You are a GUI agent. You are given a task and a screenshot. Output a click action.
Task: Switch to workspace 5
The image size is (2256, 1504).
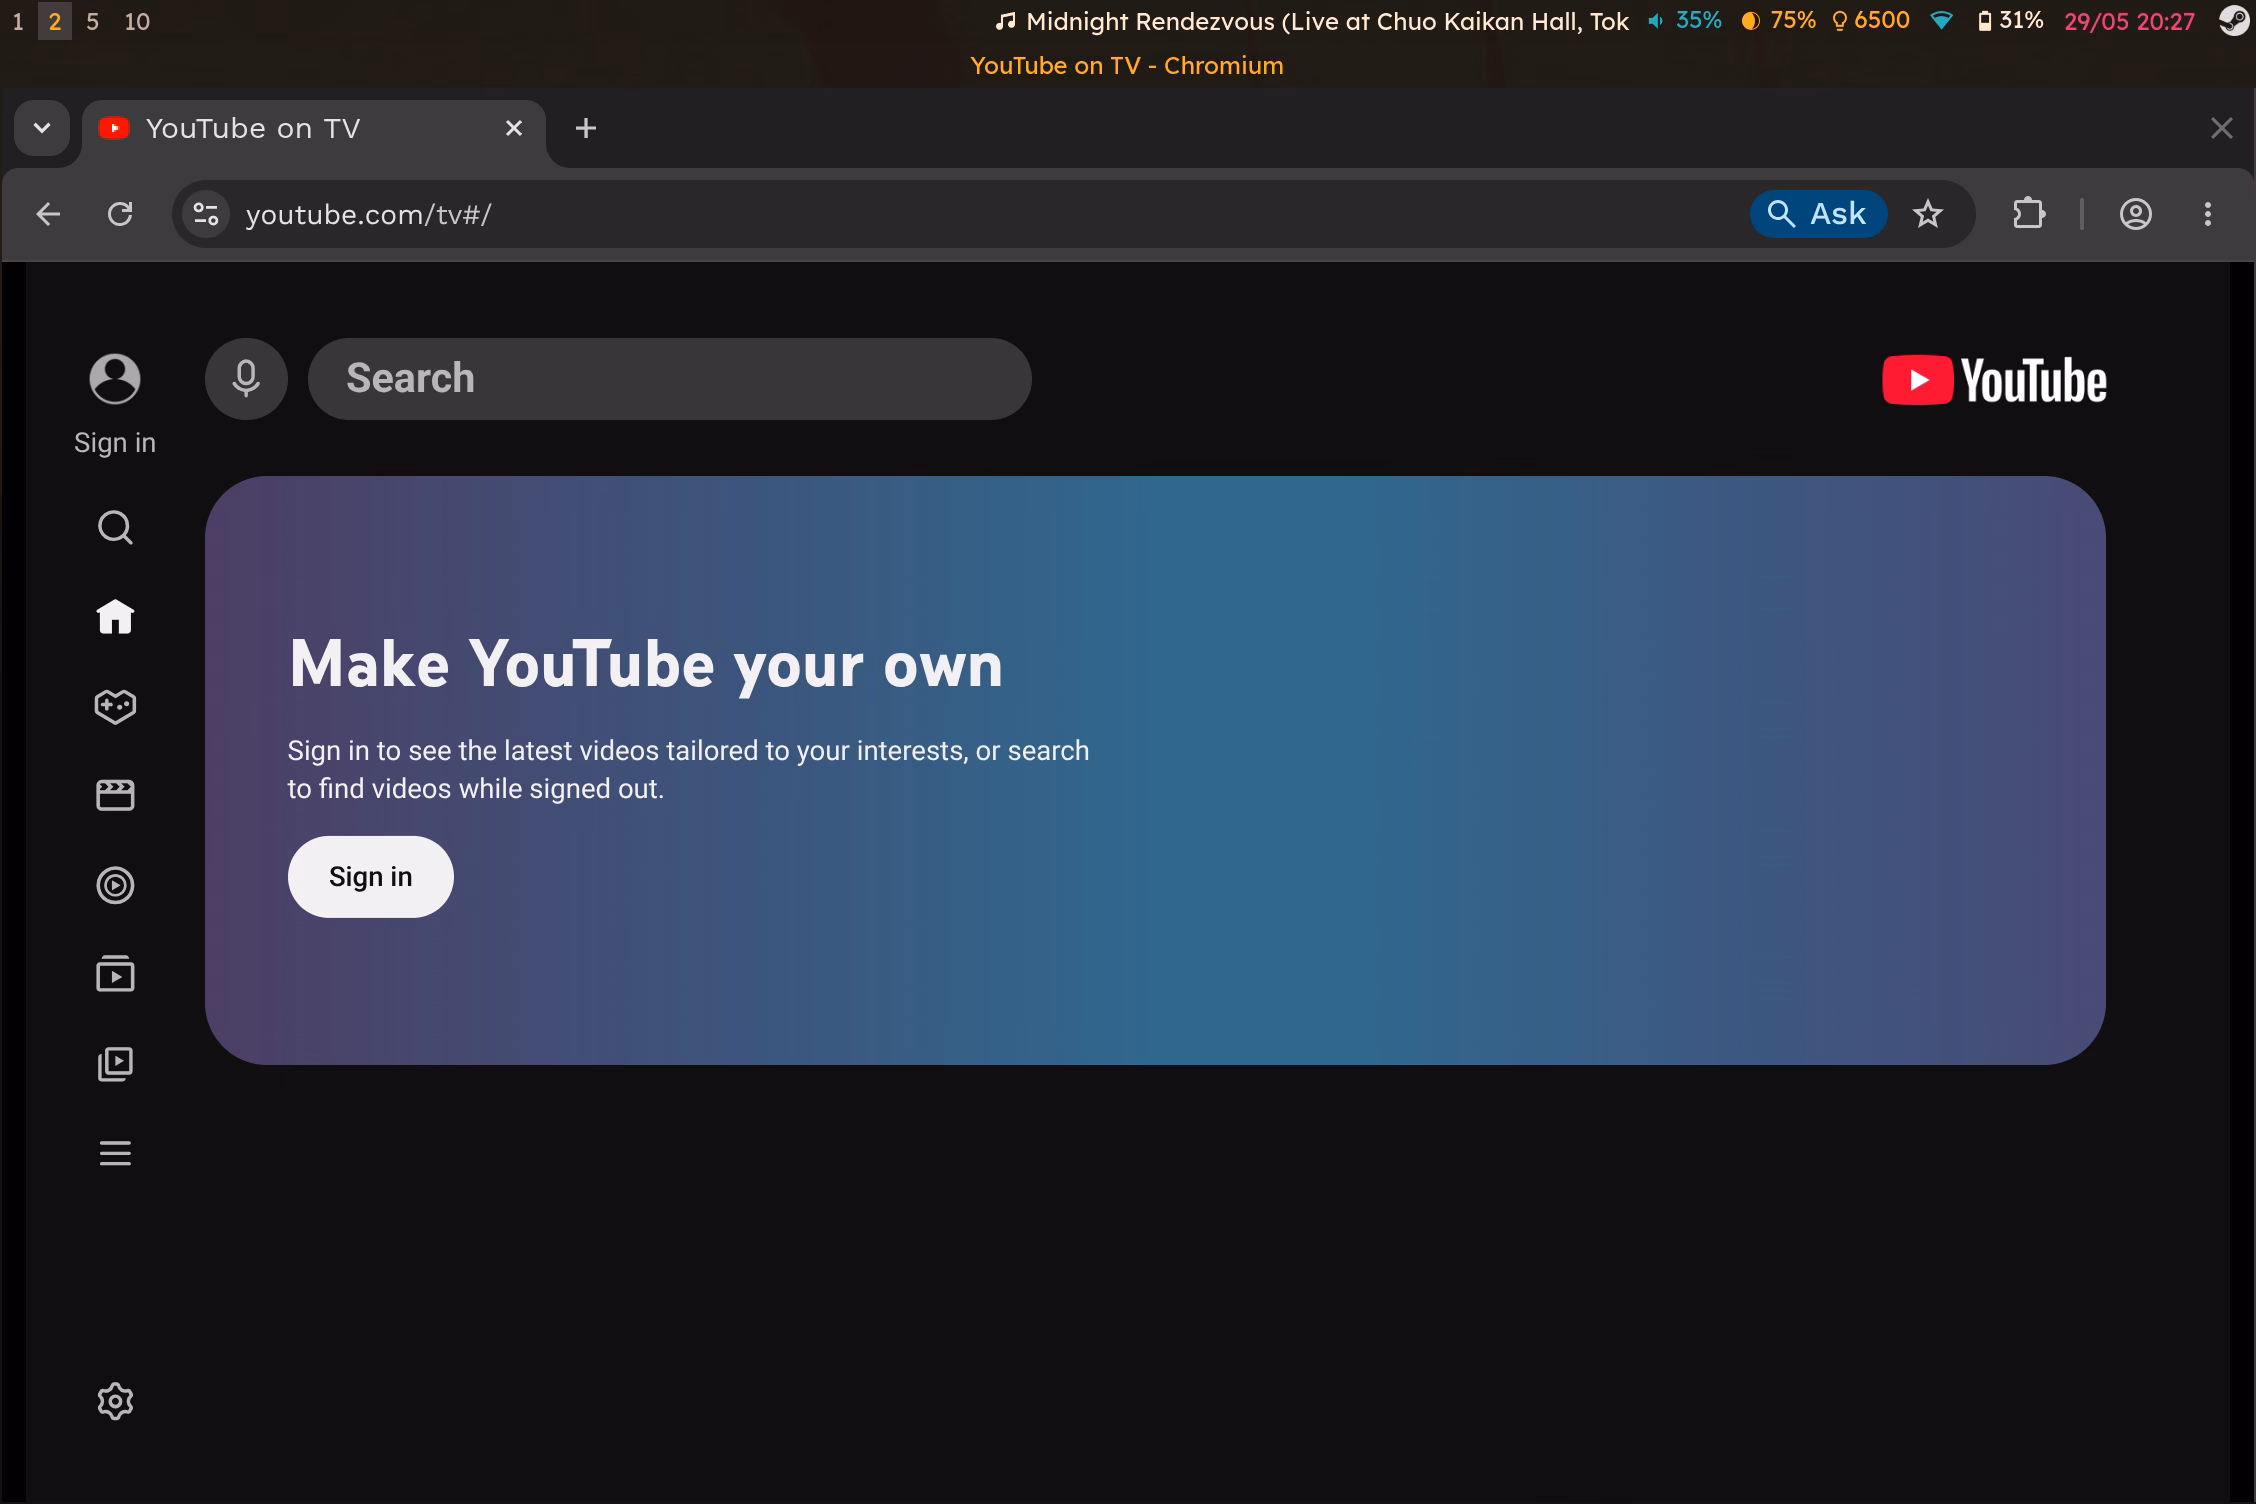point(92,21)
